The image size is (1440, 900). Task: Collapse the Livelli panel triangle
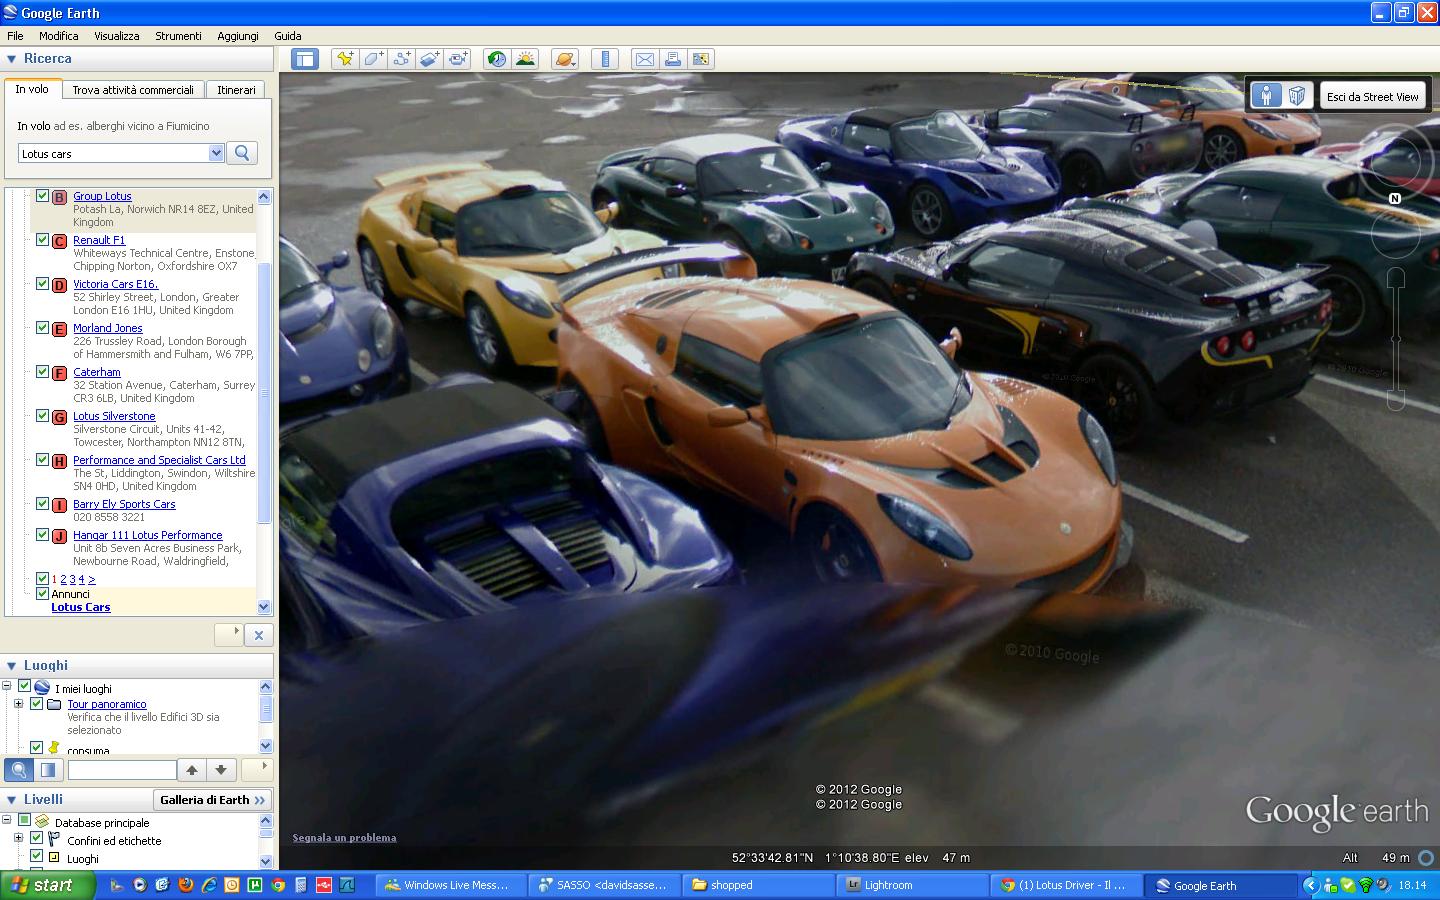12,800
